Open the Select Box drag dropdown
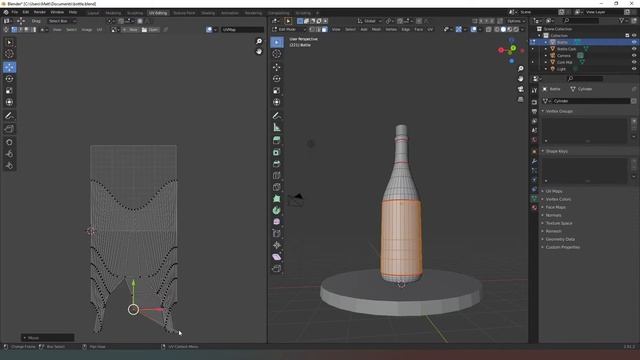This screenshot has width=640, height=360. tap(61, 21)
